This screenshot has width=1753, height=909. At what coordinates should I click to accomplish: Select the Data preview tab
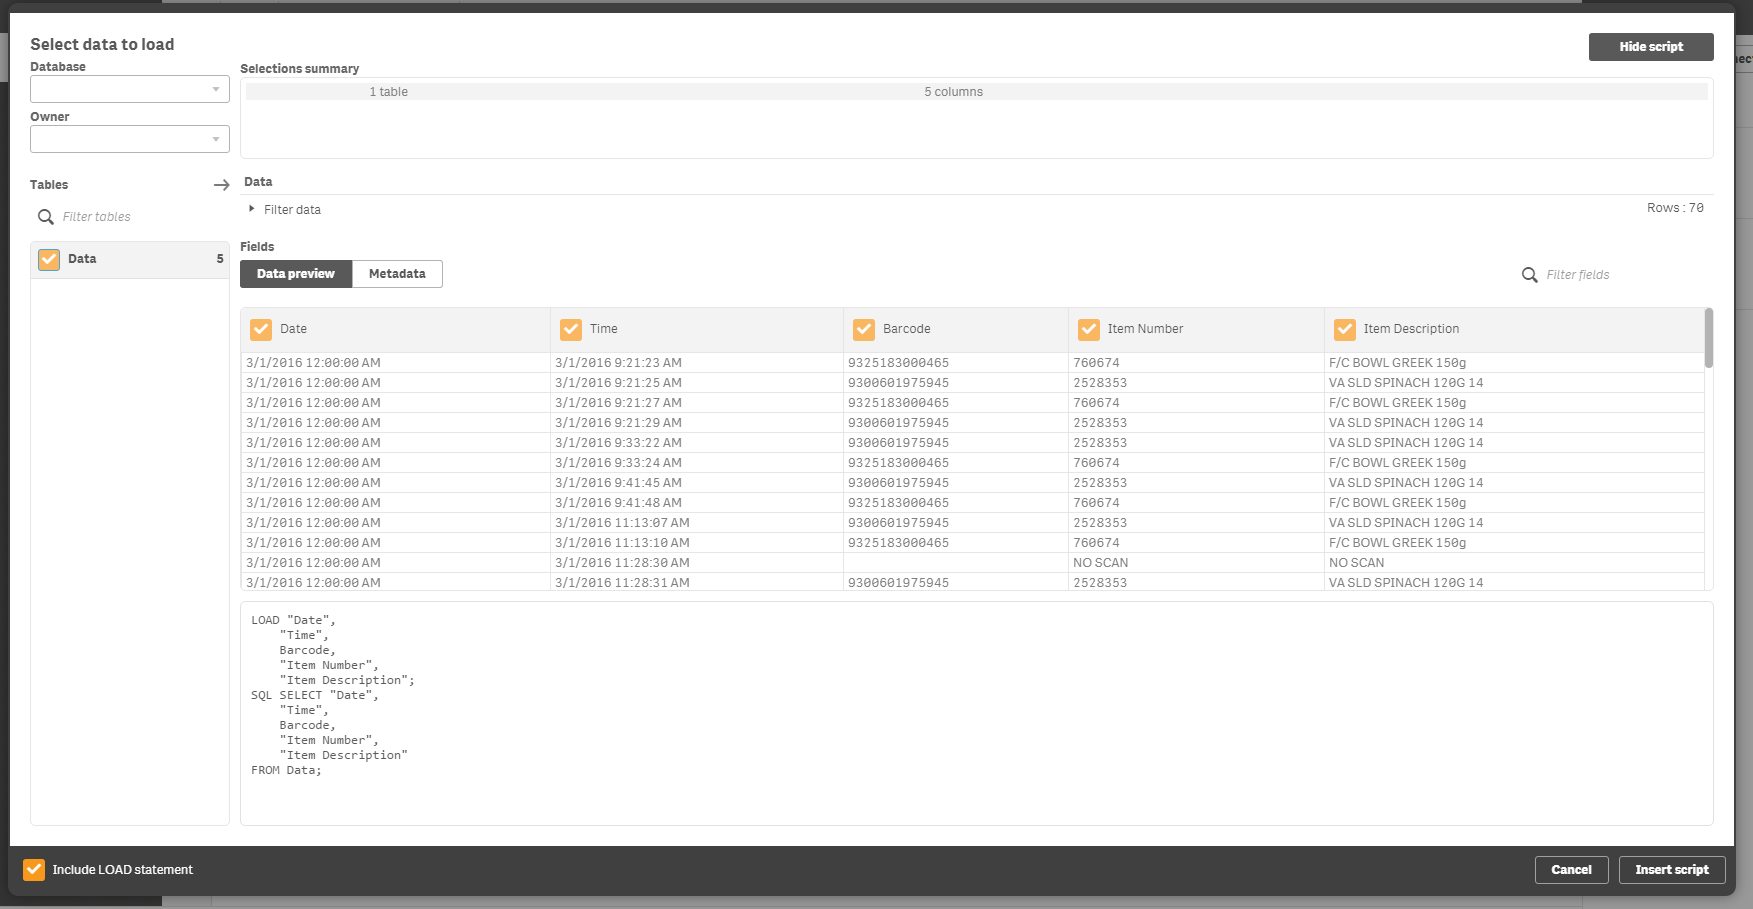coord(295,273)
